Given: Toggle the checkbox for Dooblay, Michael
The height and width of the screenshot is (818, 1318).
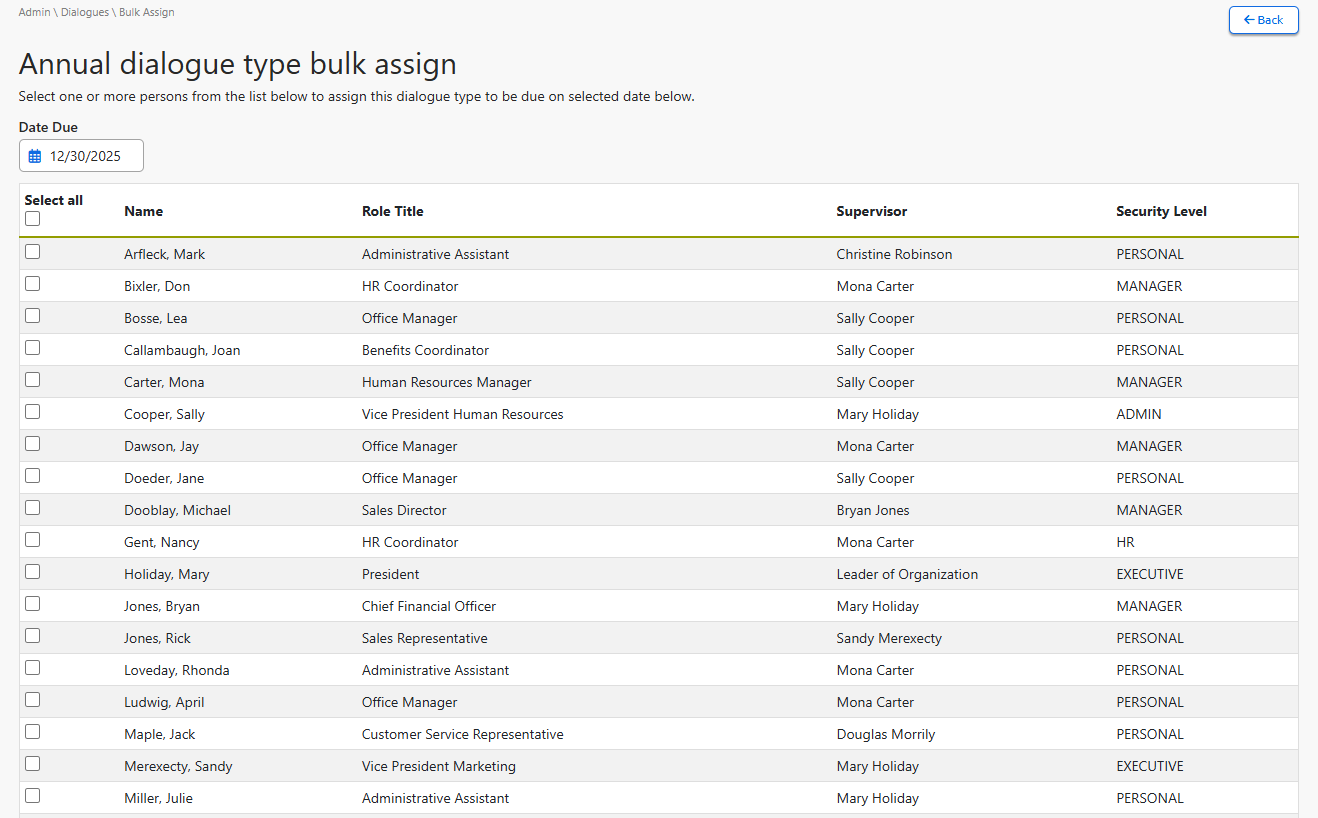Looking at the screenshot, I should (x=33, y=508).
